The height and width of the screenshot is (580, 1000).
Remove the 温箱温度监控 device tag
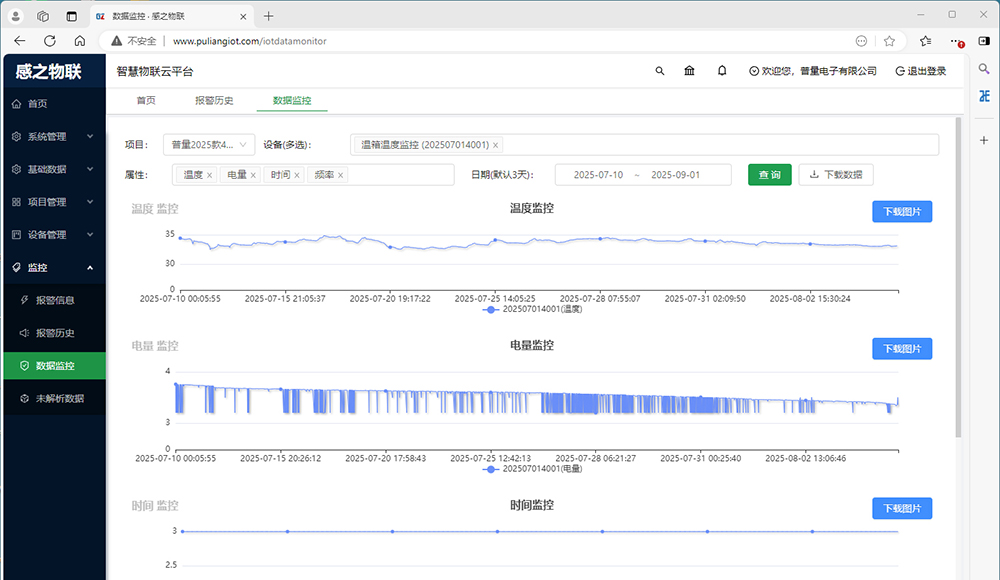(x=496, y=145)
